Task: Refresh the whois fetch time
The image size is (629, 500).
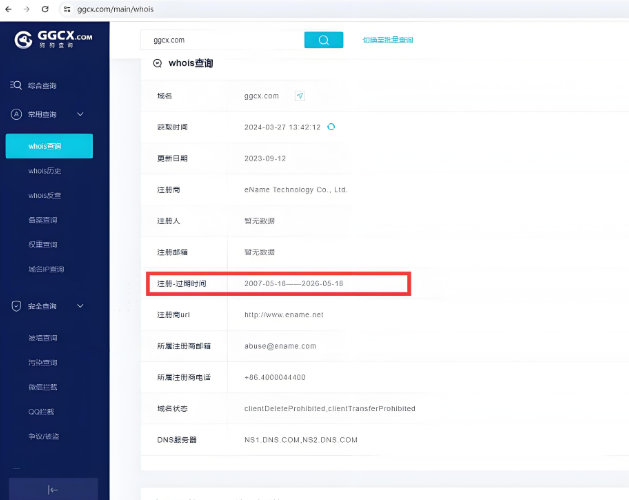Action: click(x=331, y=127)
